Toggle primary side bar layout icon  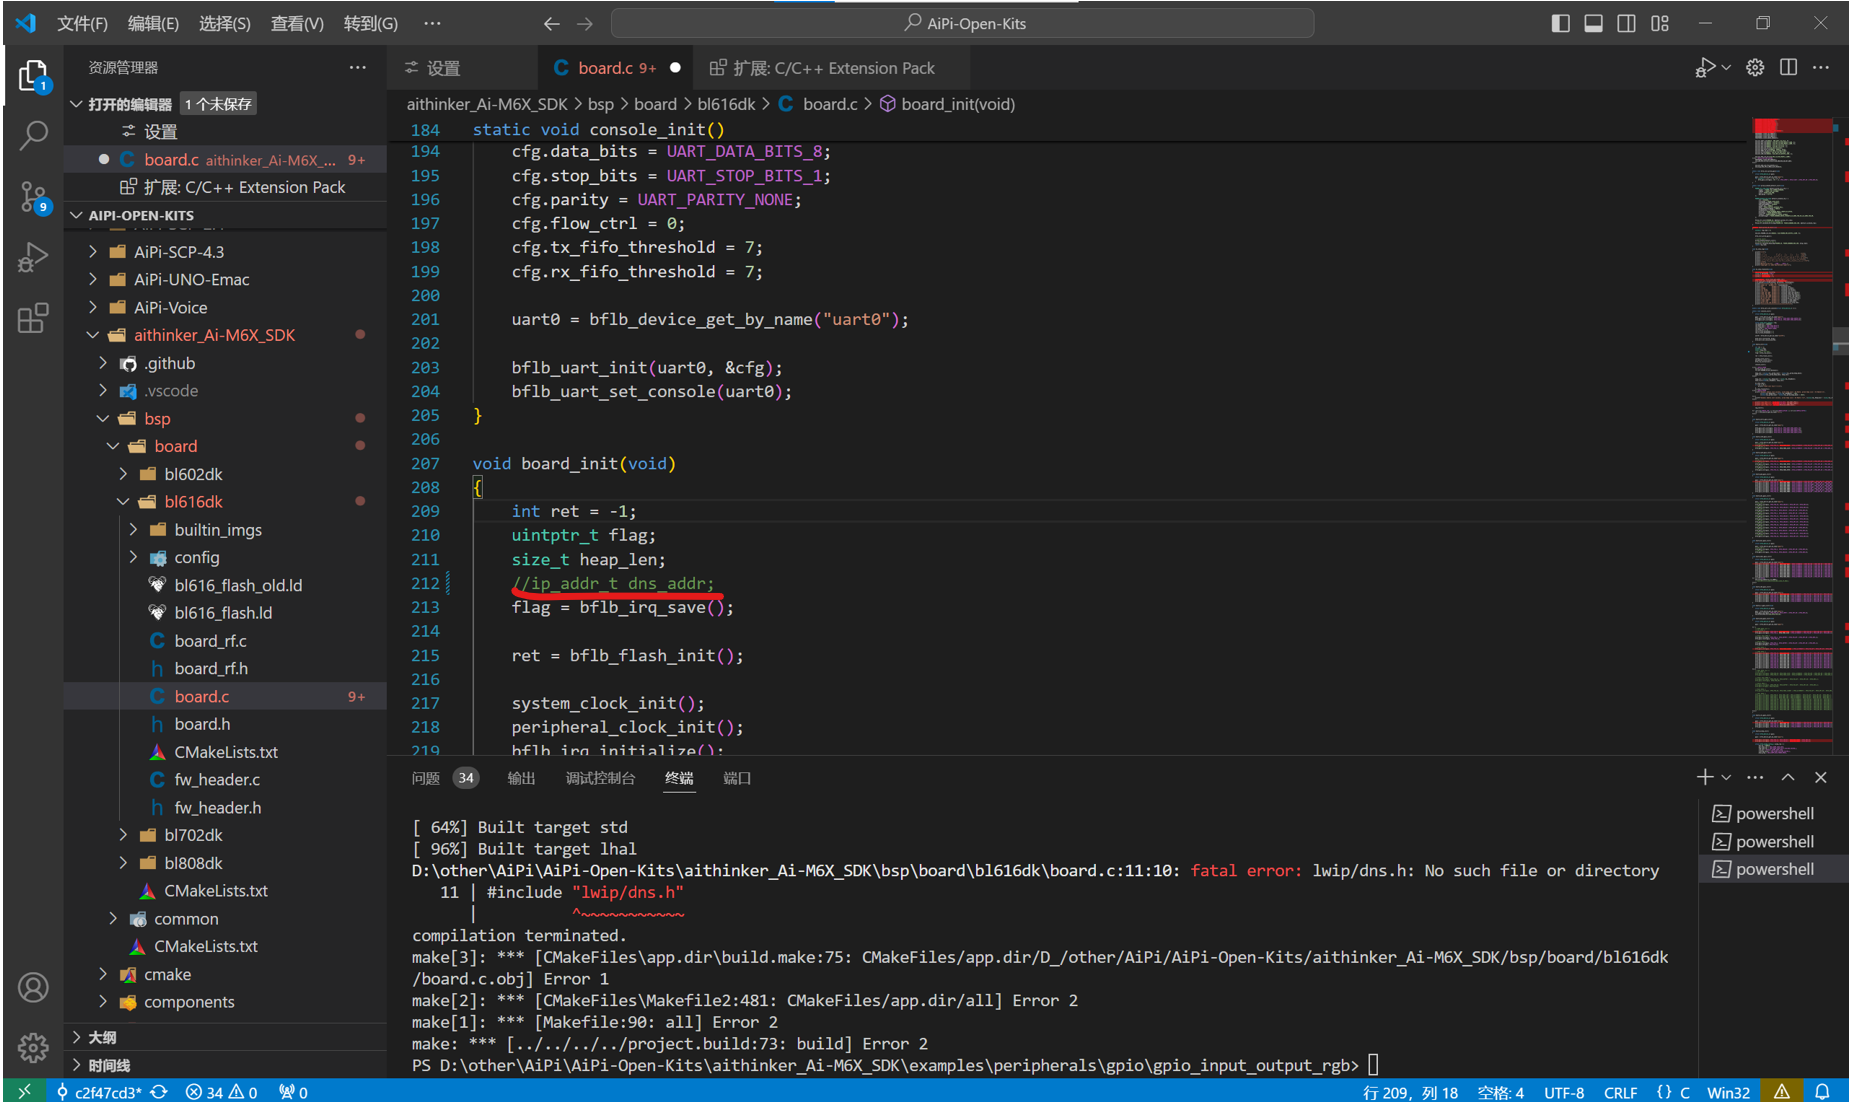pyautogui.click(x=1560, y=23)
